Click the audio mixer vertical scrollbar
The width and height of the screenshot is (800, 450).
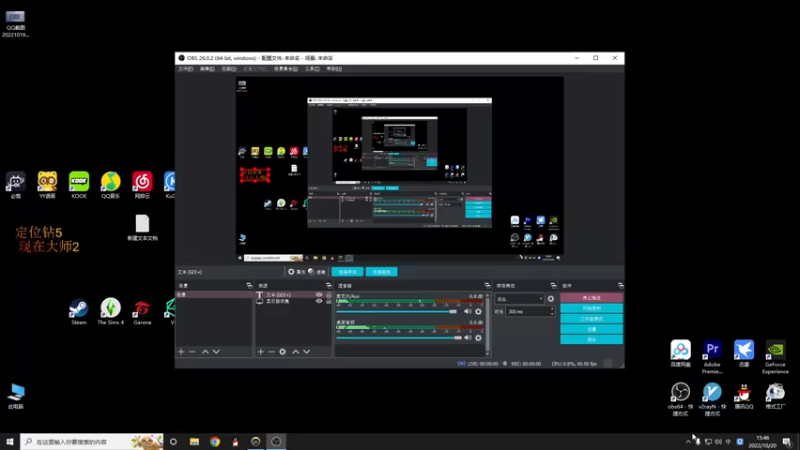(x=487, y=323)
